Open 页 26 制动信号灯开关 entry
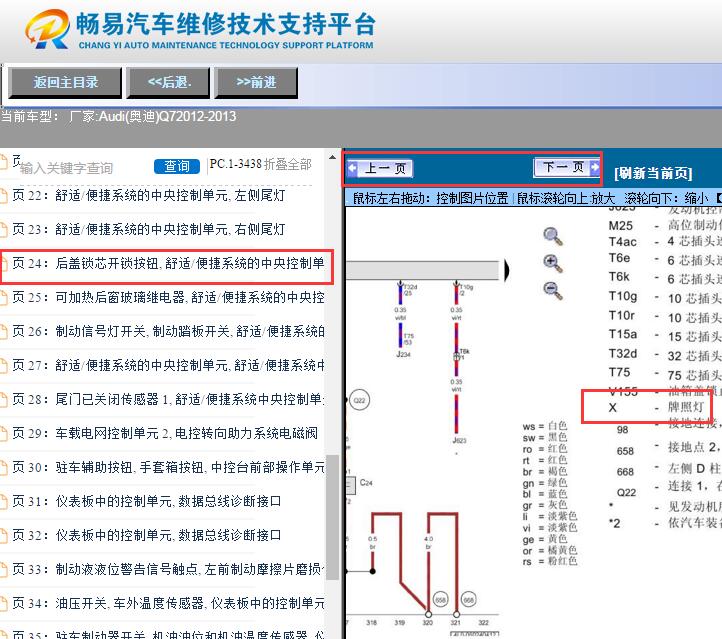This screenshot has width=722, height=639. coord(168,331)
